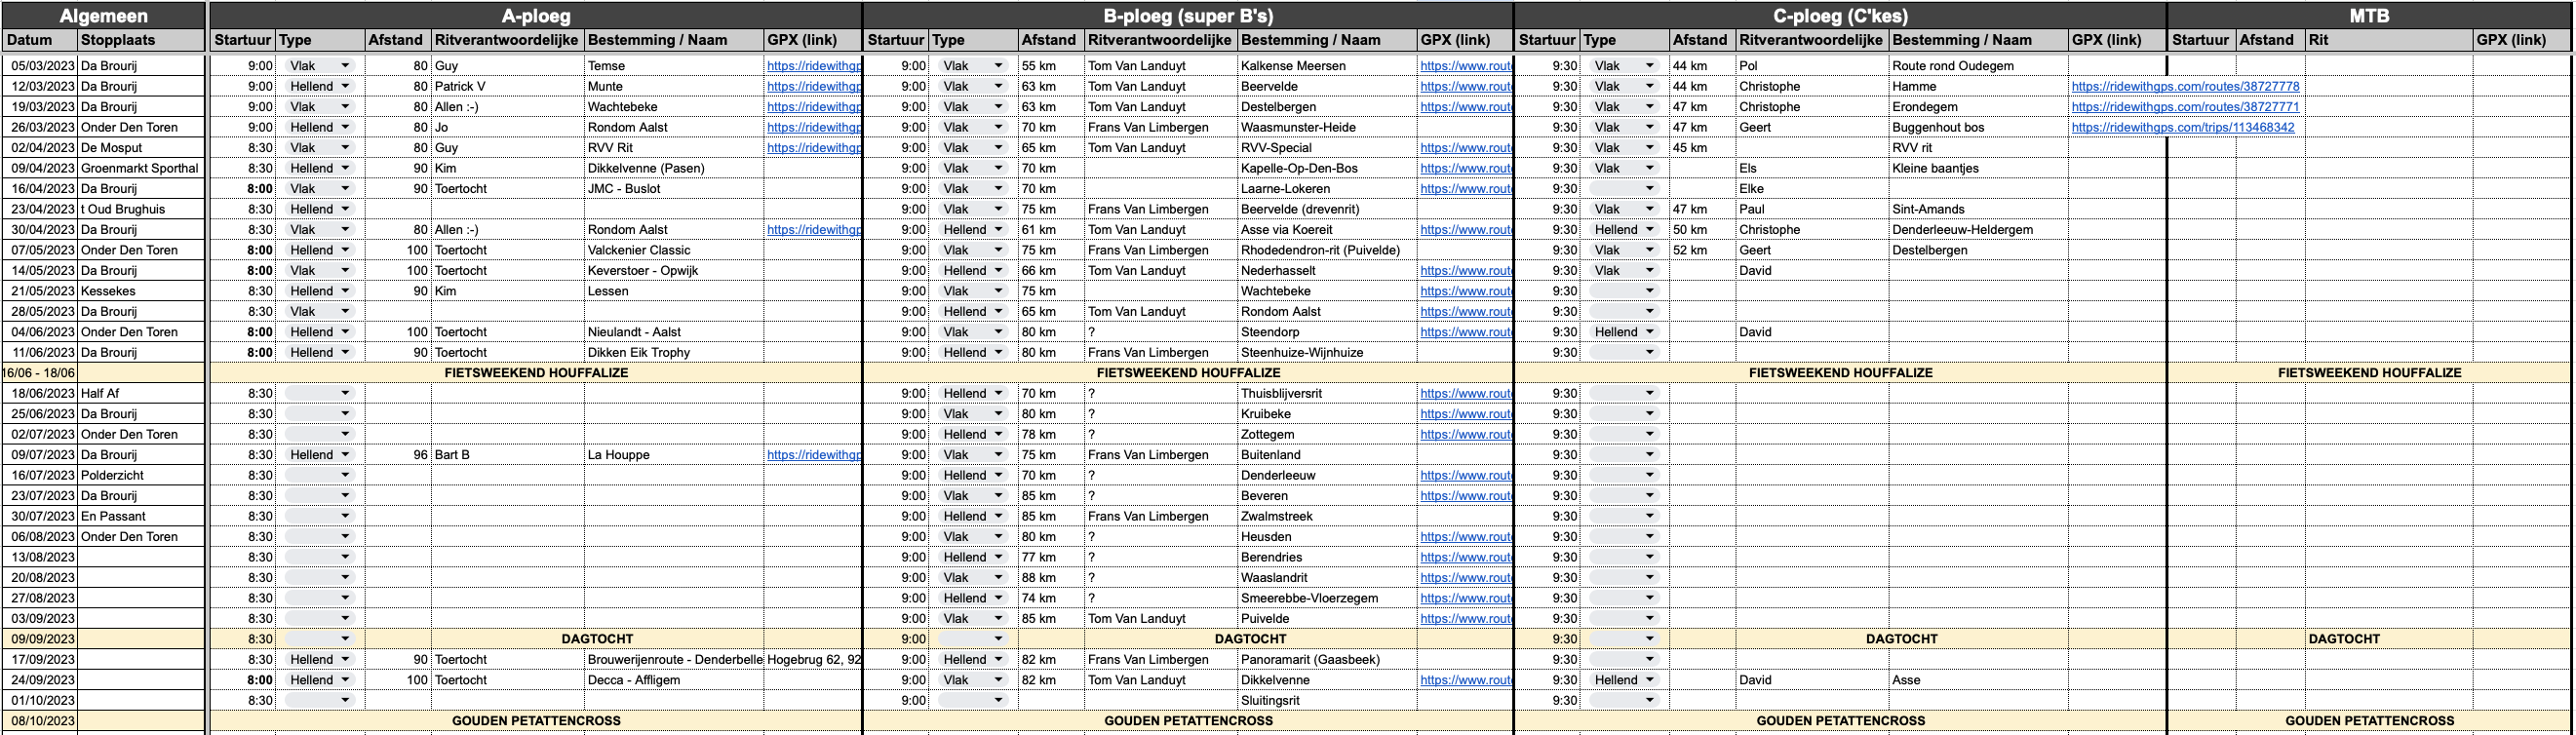Viewport: 2576px width, 735px height.
Task: Open A-ploeg GPX link for Temse ride
Action: pyautogui.click(x=814, y=66)
